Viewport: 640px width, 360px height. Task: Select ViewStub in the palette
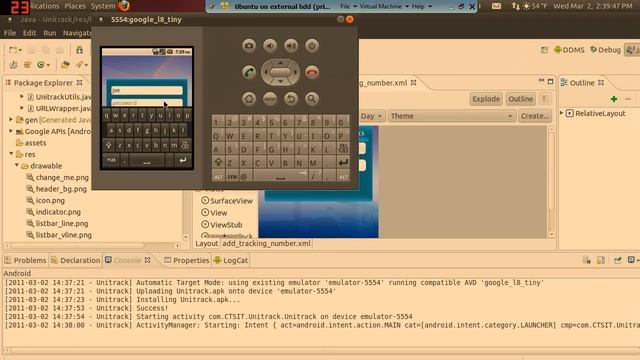pyautogui.click(x=222, y=224)
